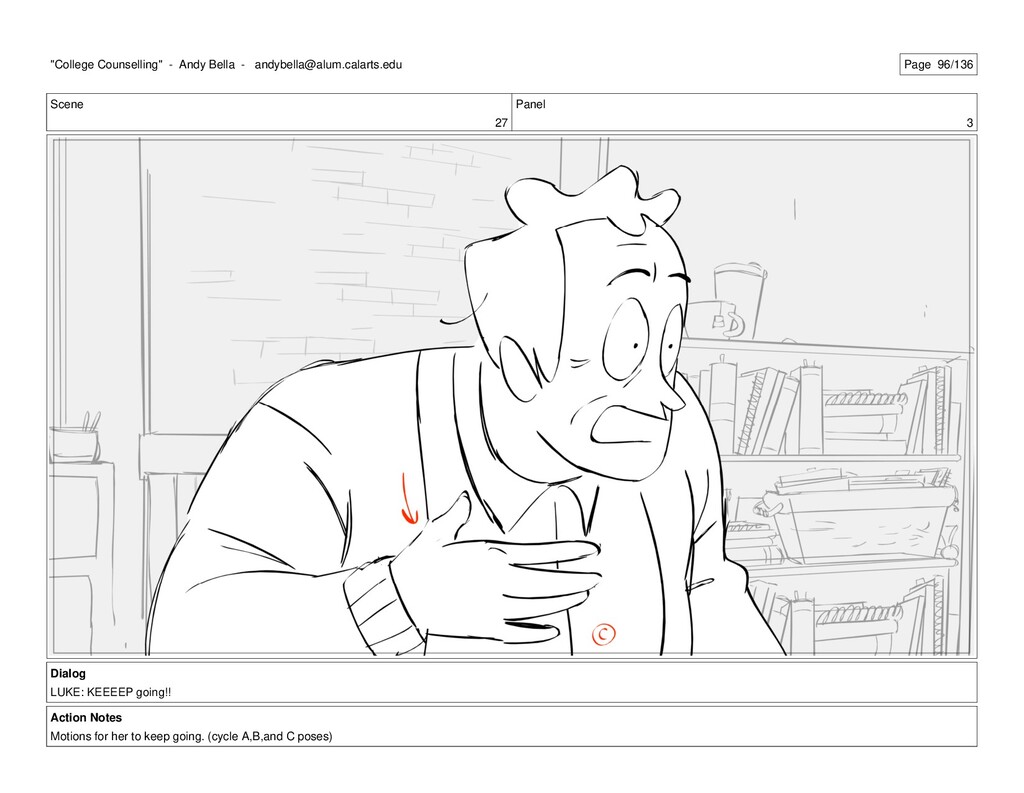The height and width of the screenshot is (793, 1024).
Task: Click the storyboard panel drawing
Action: 511,396
